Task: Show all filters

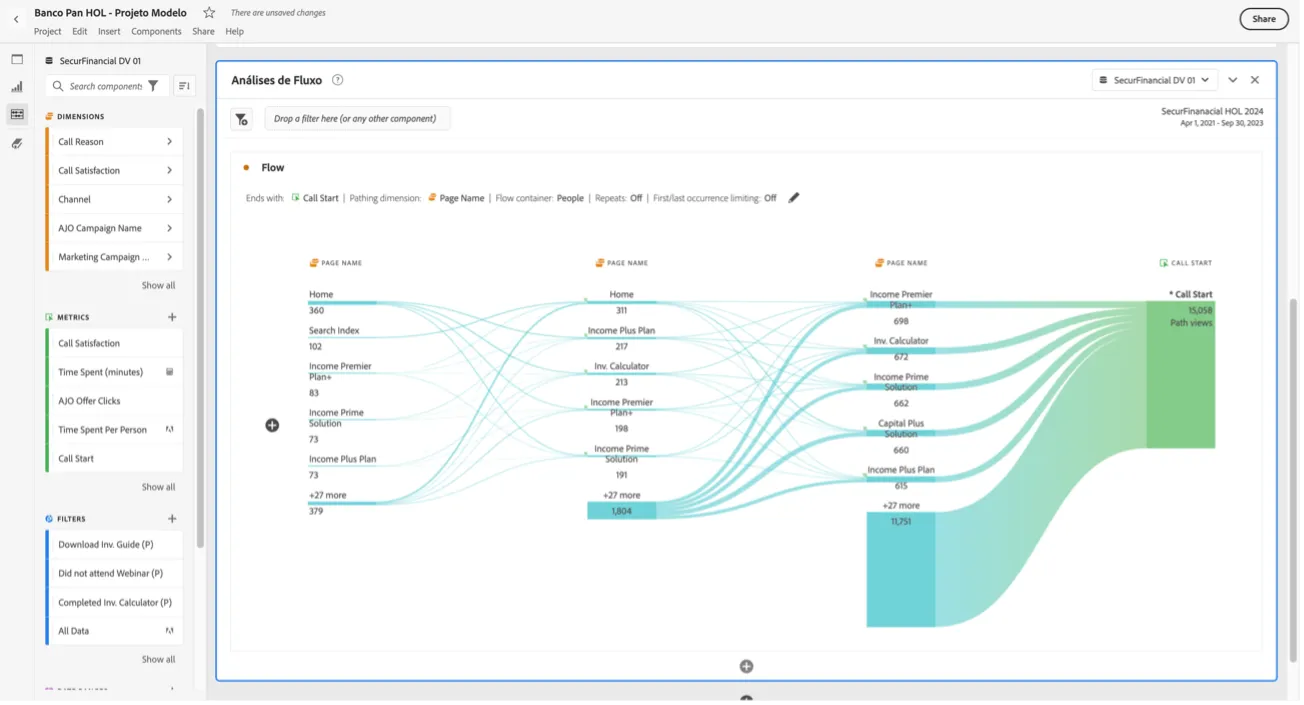Action: point(158,660)
